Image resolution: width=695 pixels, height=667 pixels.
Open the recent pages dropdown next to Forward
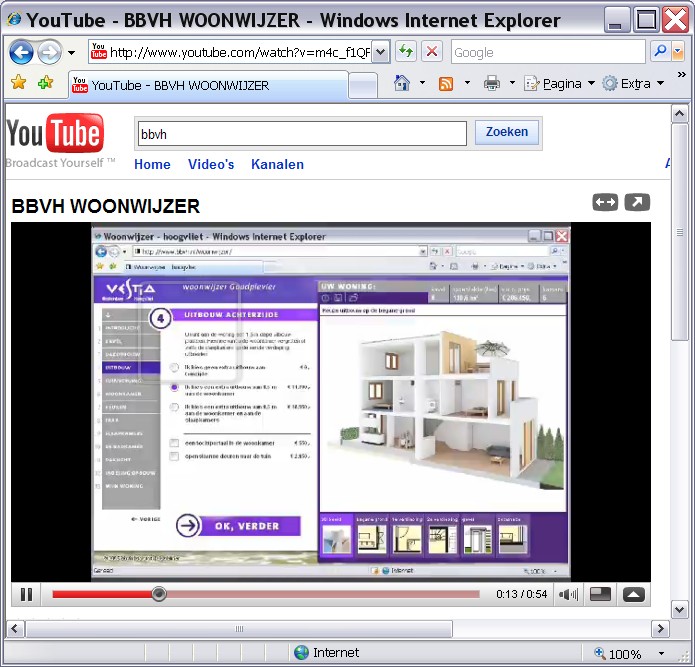[71, 53]
